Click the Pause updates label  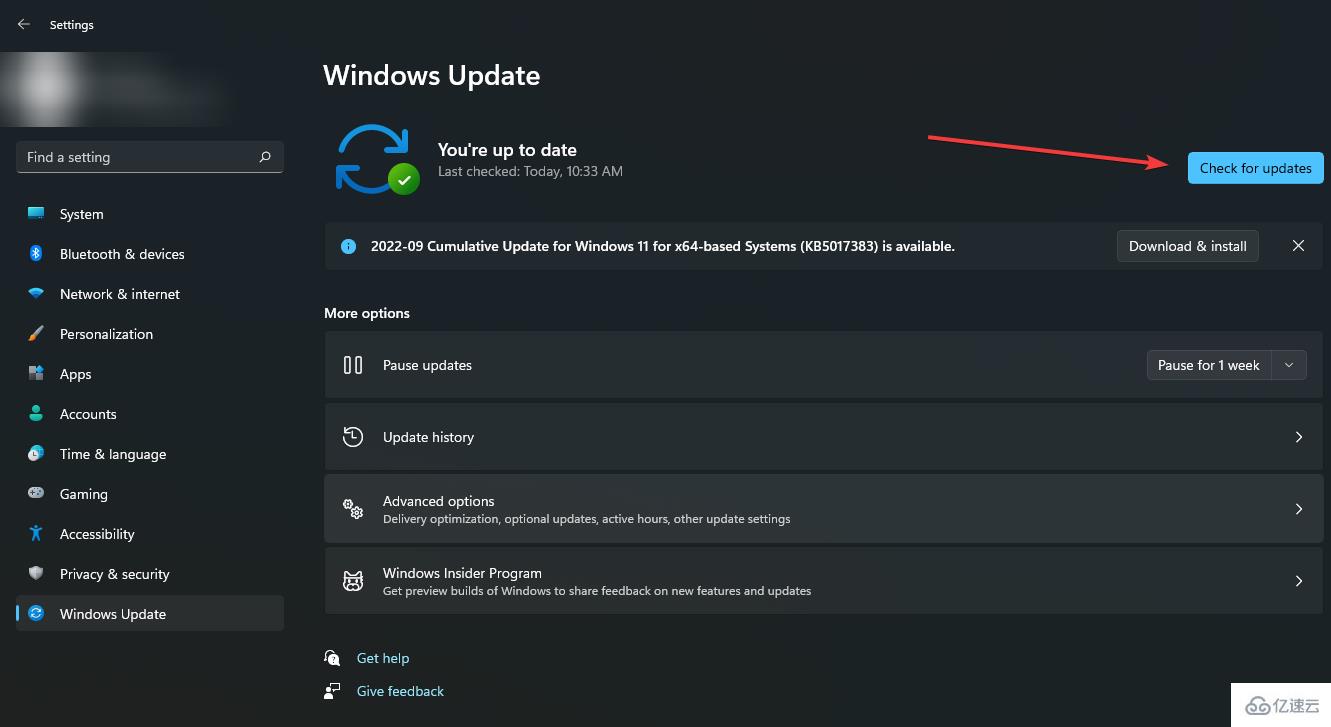coord(427,365)
